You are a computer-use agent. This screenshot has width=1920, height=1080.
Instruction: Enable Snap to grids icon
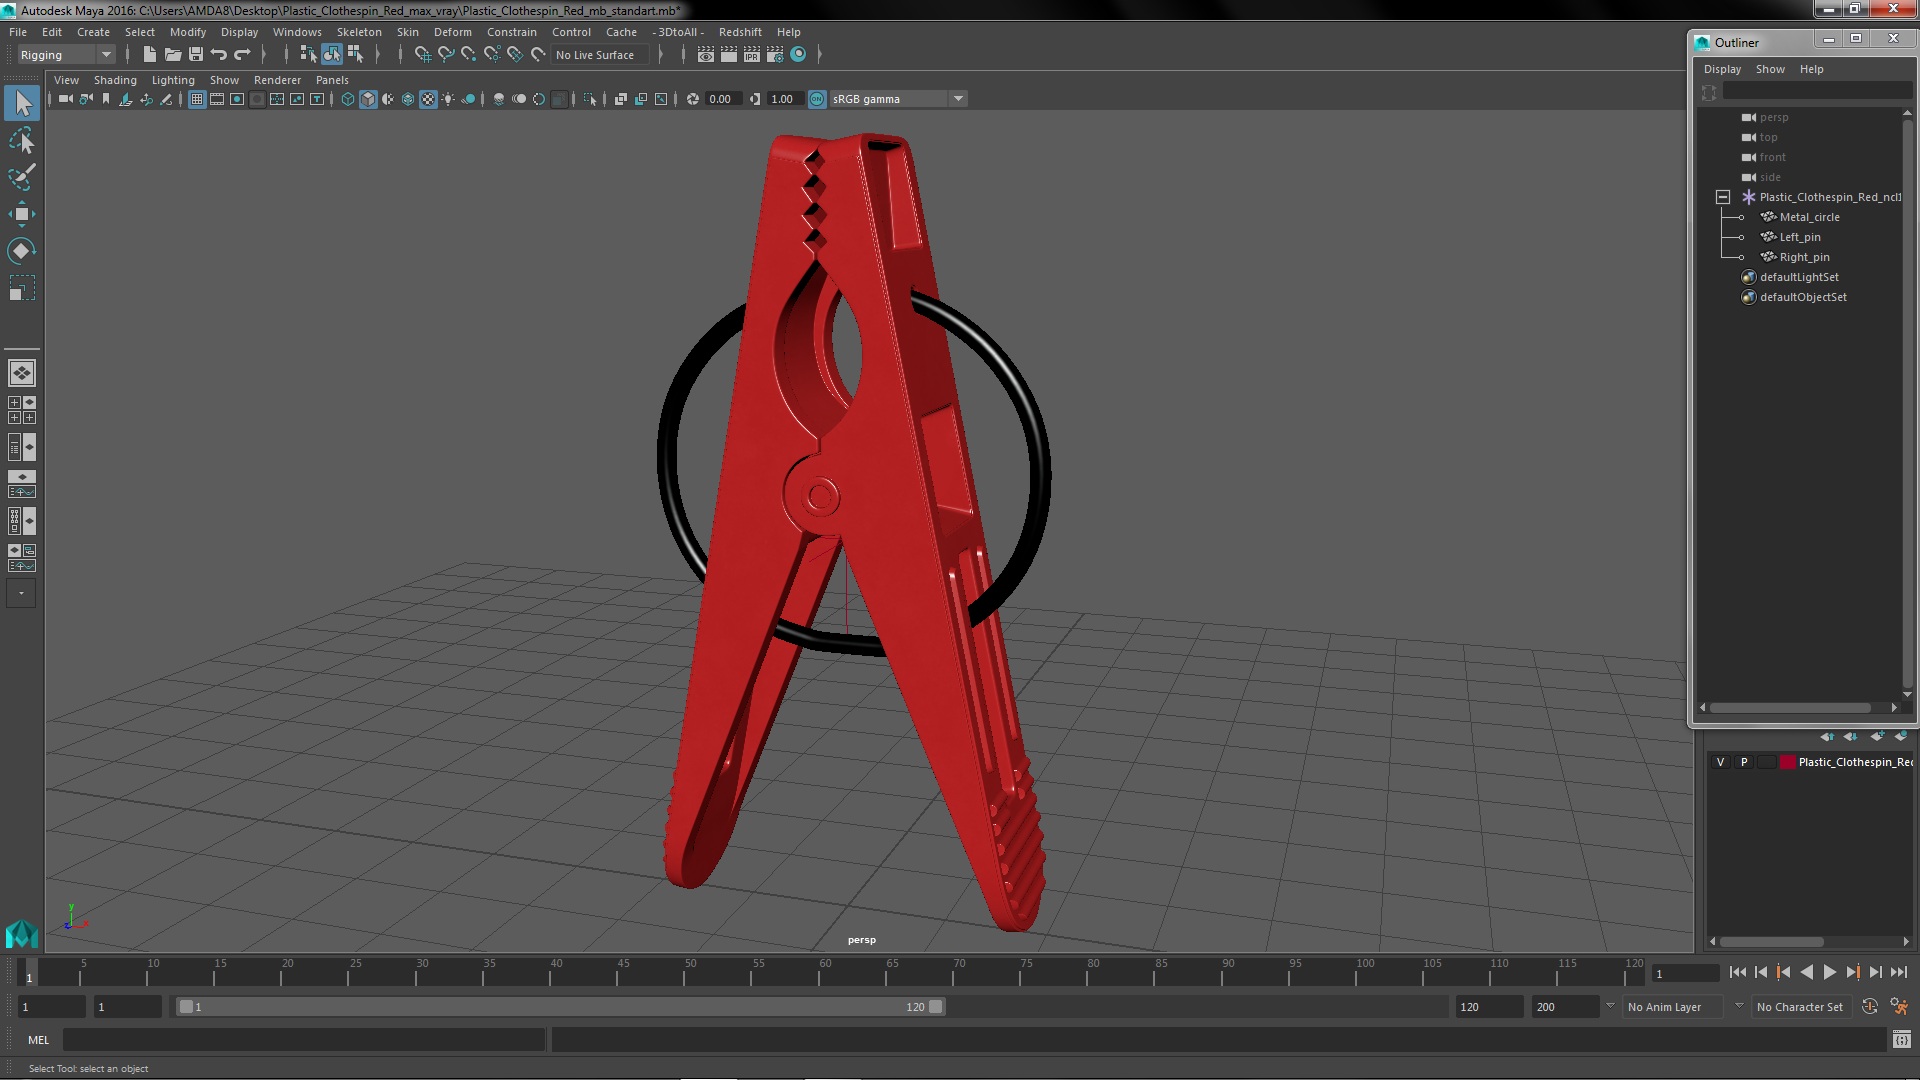423,55
